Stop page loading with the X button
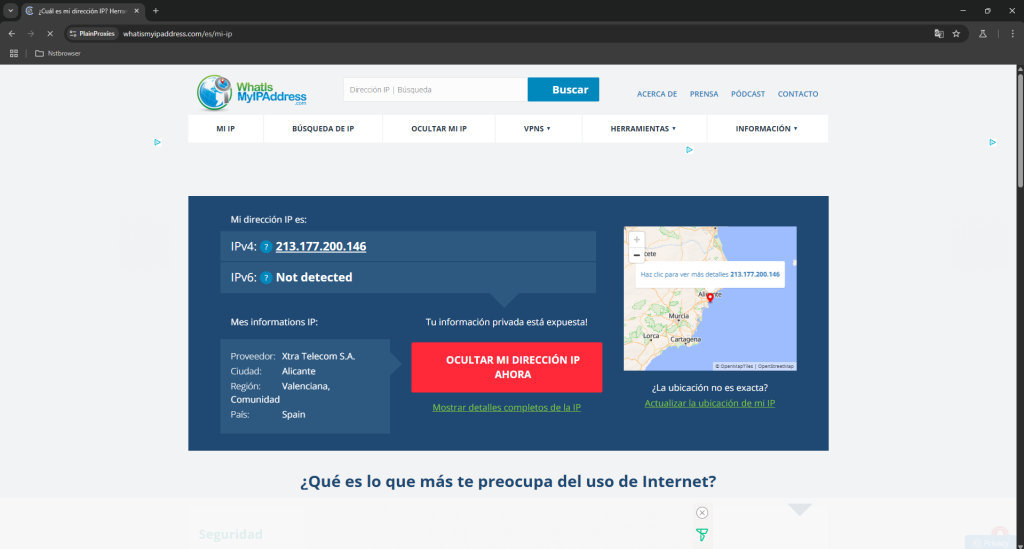This screenshot has height=549, width=1024. click(x=50, y=33)
